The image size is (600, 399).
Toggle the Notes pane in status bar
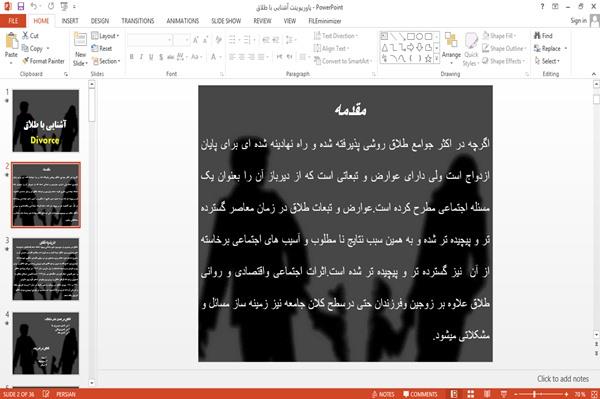tap(383, 394)
